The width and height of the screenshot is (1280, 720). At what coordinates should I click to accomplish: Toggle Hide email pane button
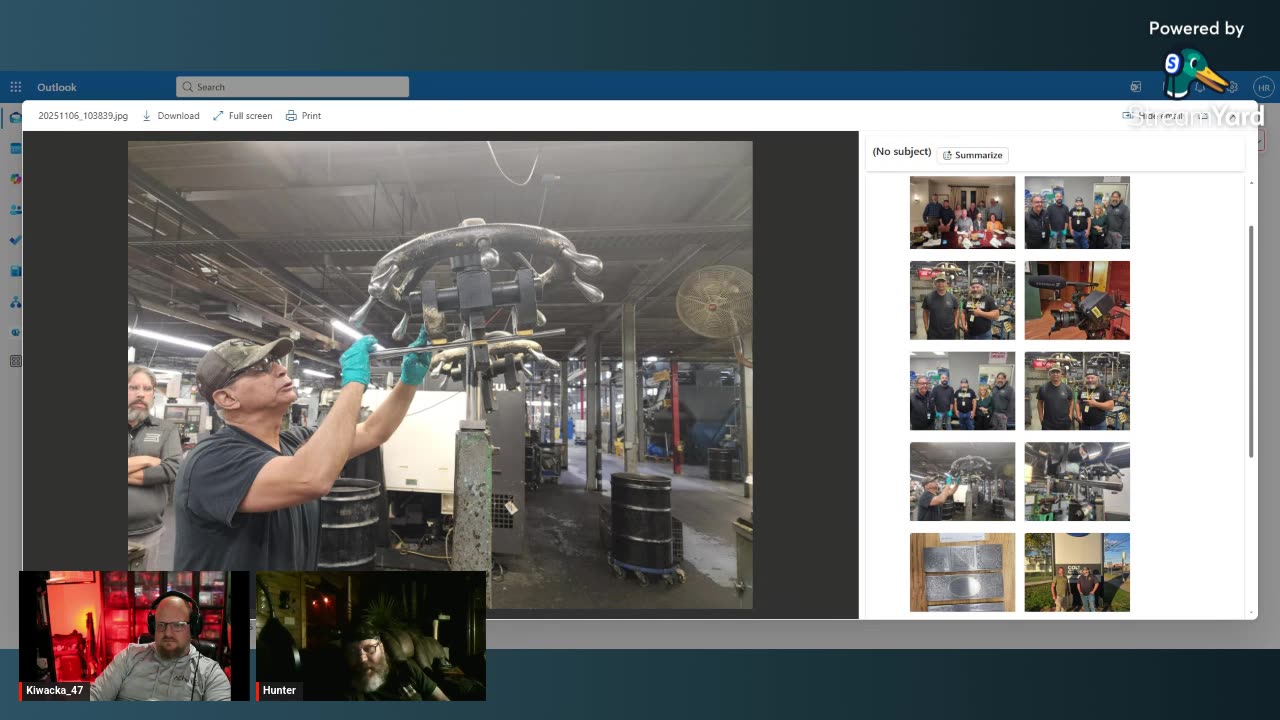click(1153, 116)
